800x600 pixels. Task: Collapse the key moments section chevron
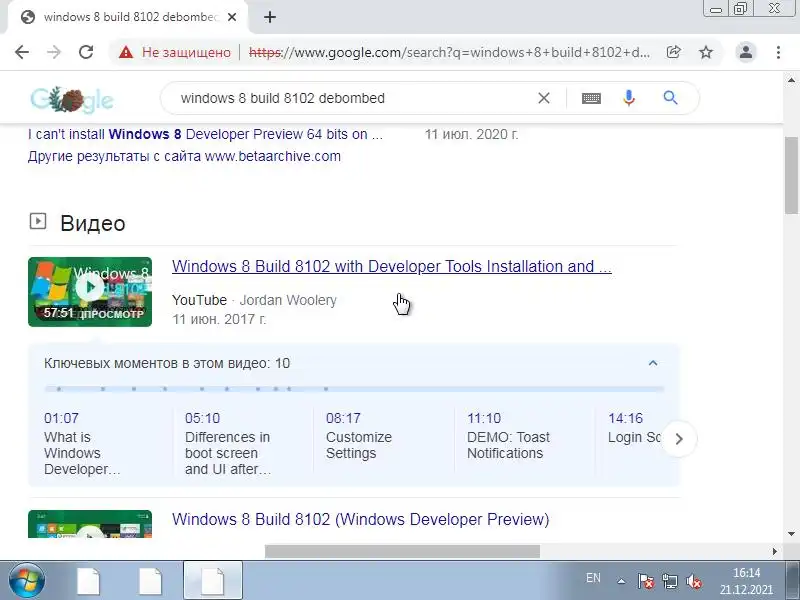[653, 363]
